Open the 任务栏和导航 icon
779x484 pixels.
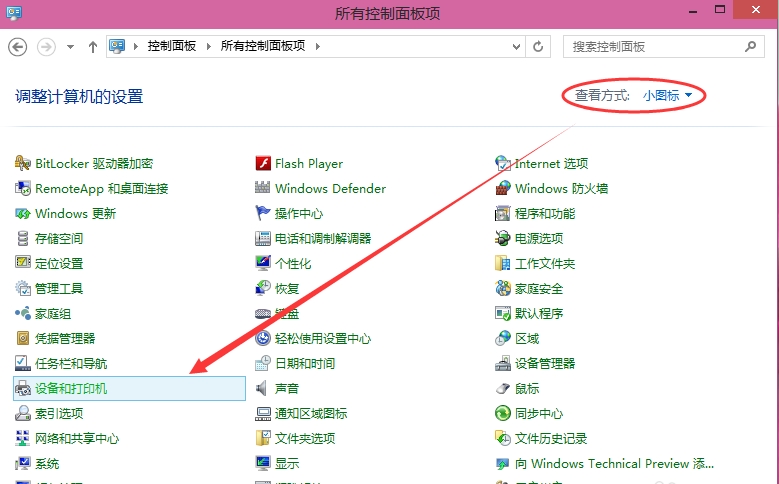click(x=23, y=363)
